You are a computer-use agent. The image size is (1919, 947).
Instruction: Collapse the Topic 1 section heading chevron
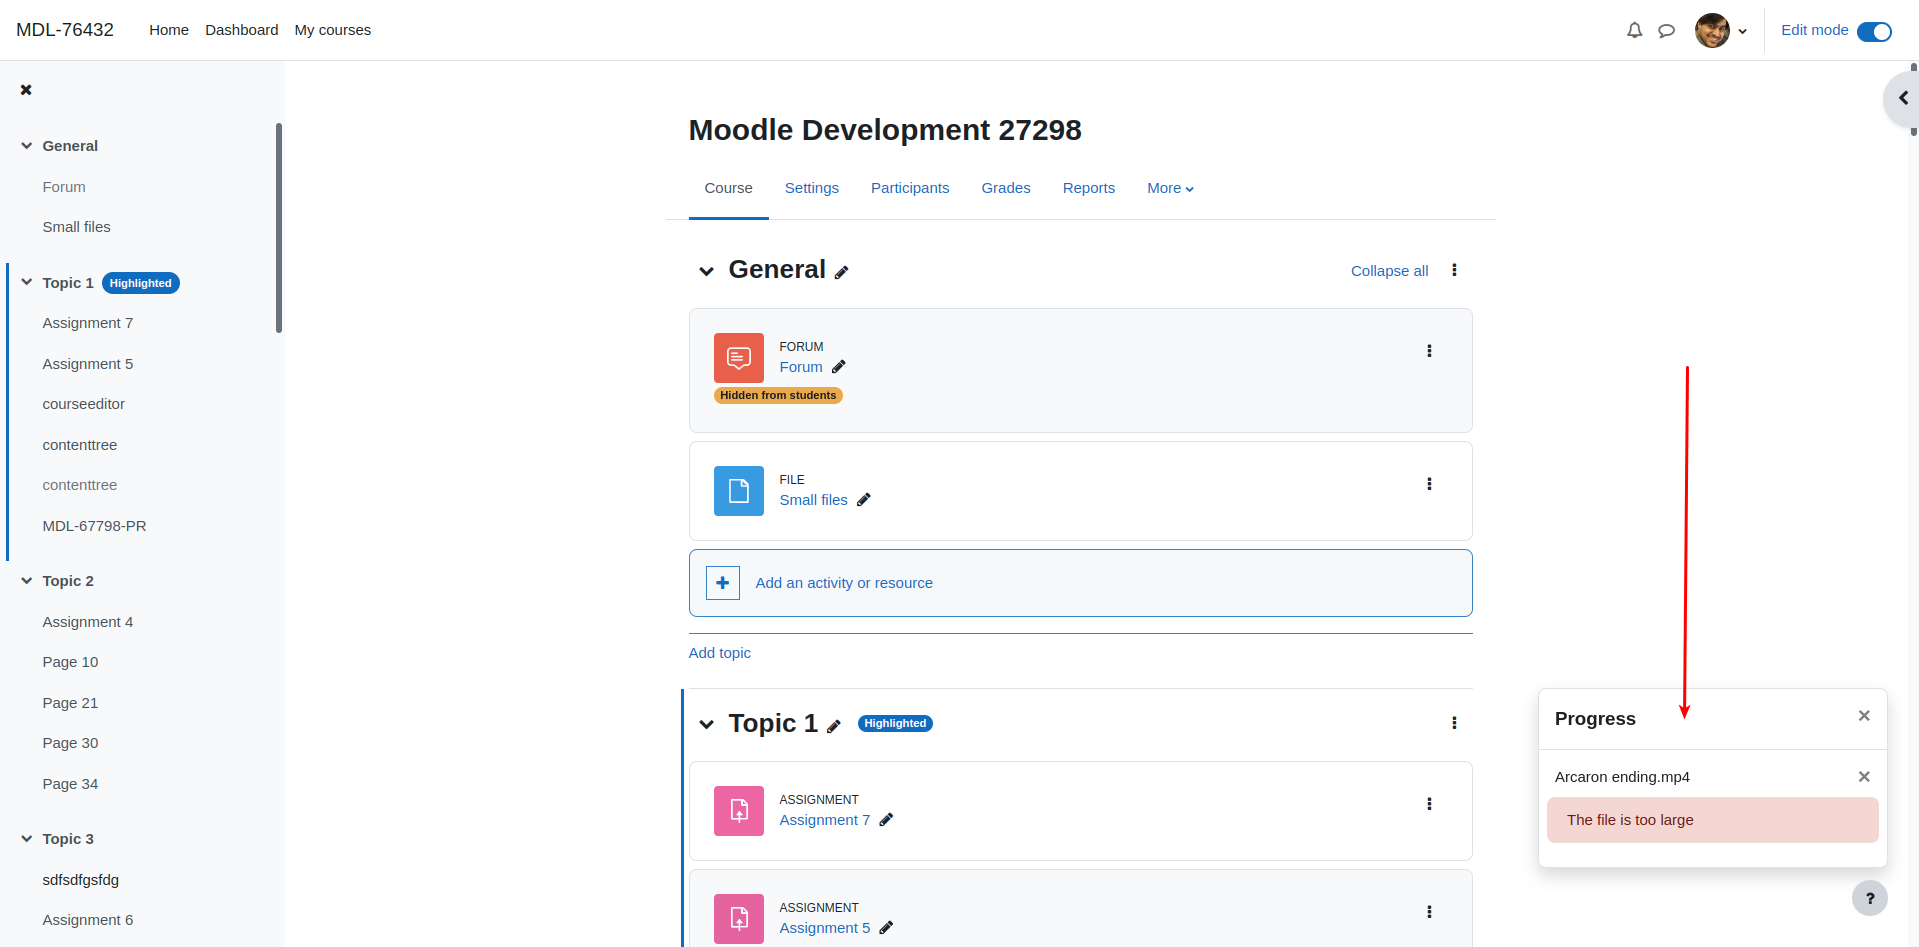706,724
